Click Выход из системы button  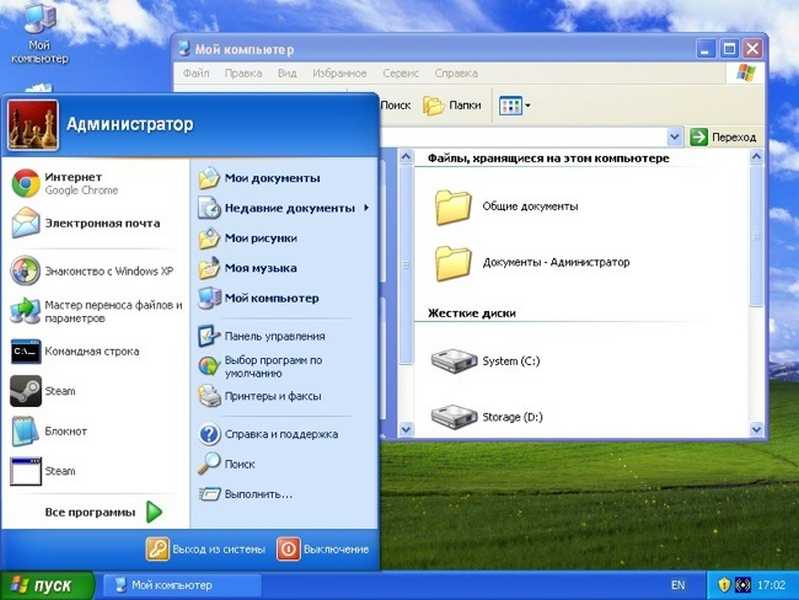tap(205, 549)
